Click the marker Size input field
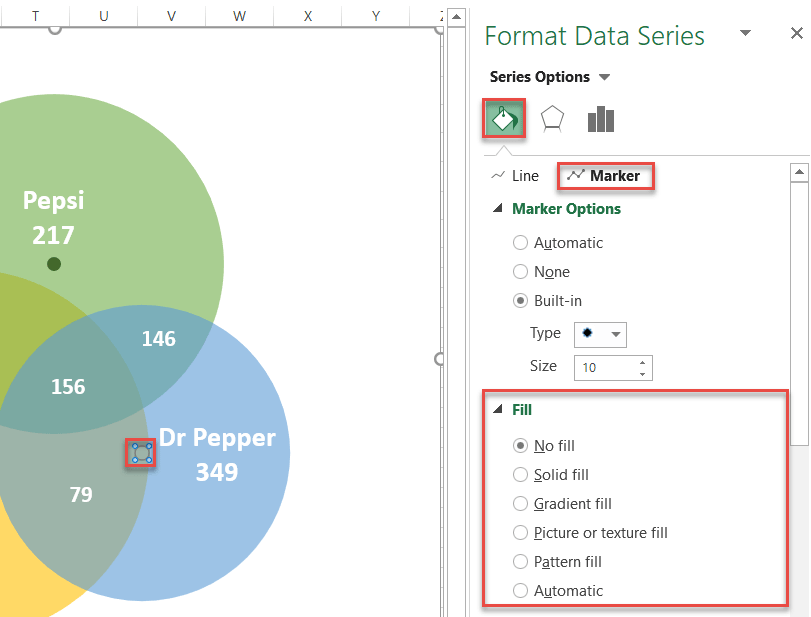The width and height of the screenshot is (811, 617). (x=605, y=367)
